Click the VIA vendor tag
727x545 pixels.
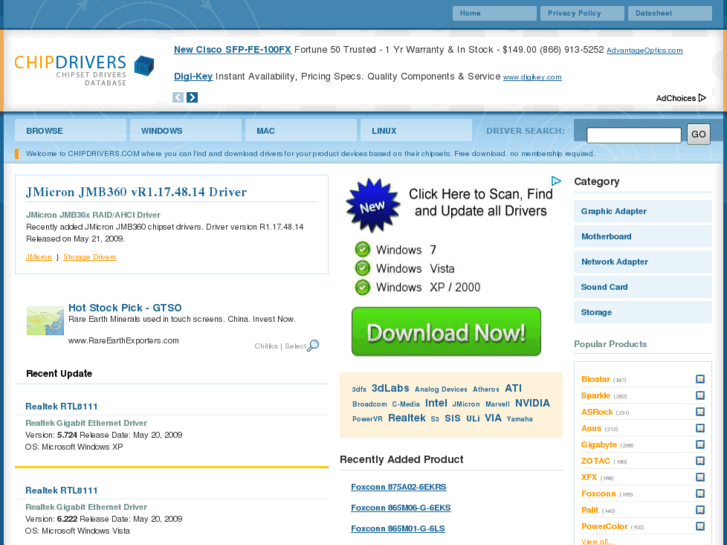493,418
